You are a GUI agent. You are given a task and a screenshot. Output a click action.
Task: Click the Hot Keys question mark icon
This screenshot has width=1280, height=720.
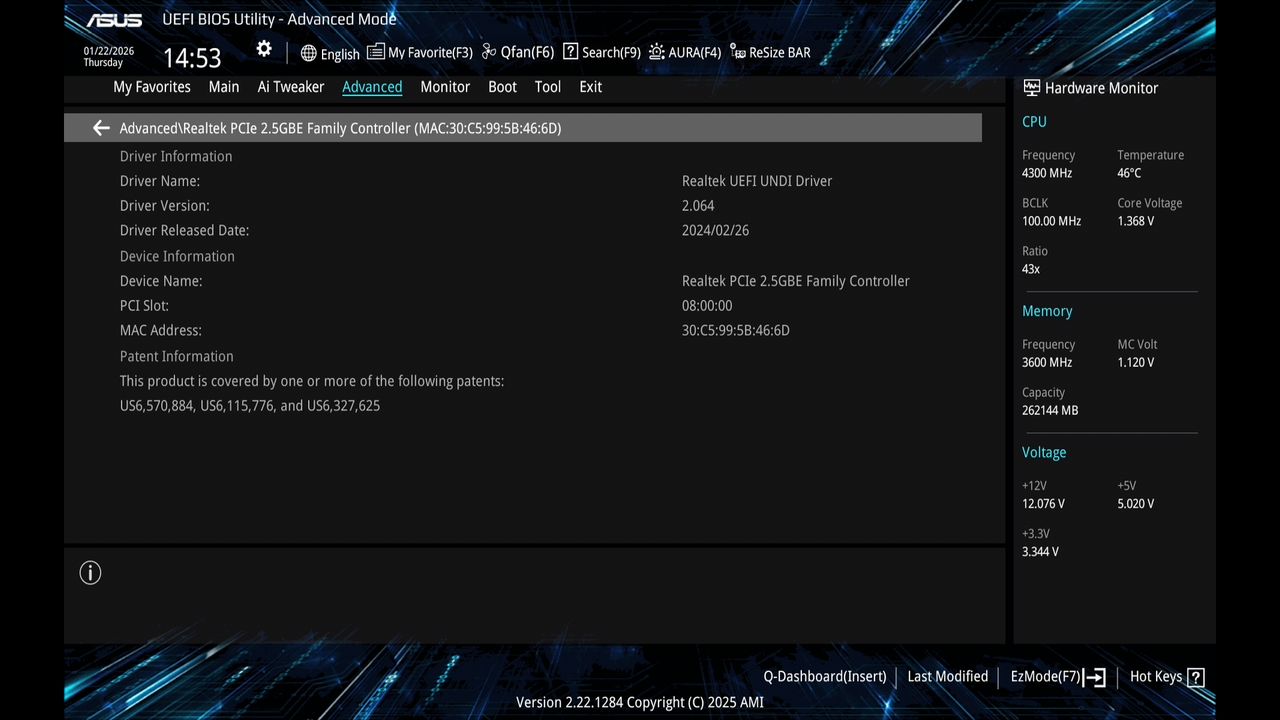coord(1198,676)
